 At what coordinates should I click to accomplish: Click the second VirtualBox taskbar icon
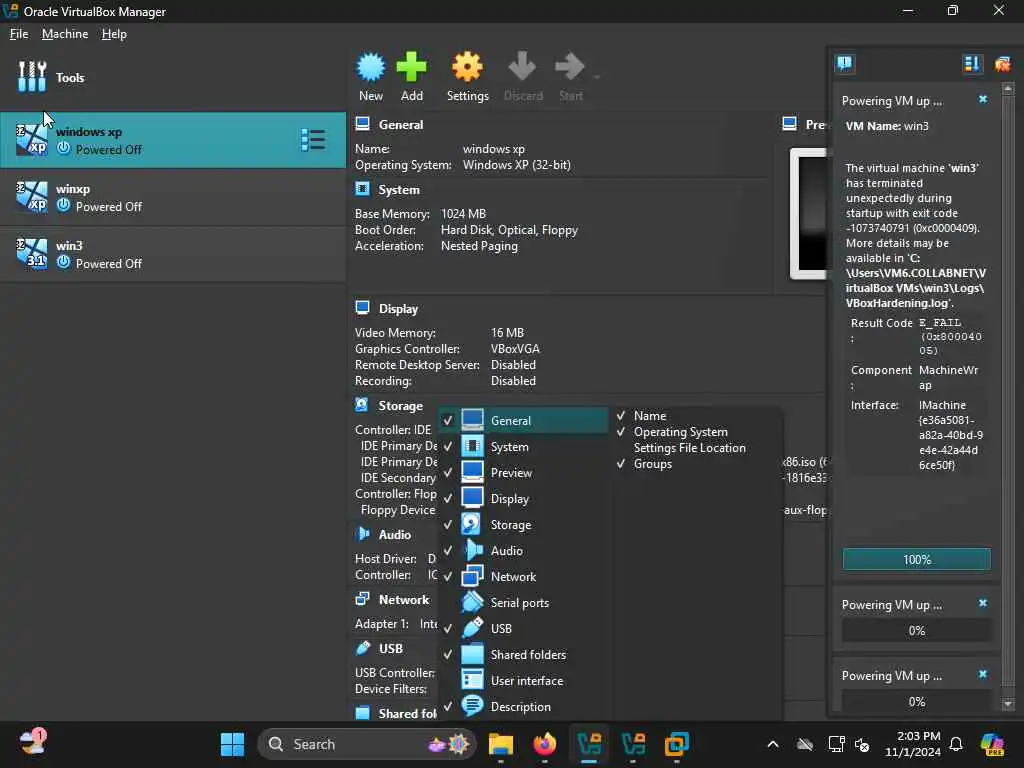click(x=633, y=744)
